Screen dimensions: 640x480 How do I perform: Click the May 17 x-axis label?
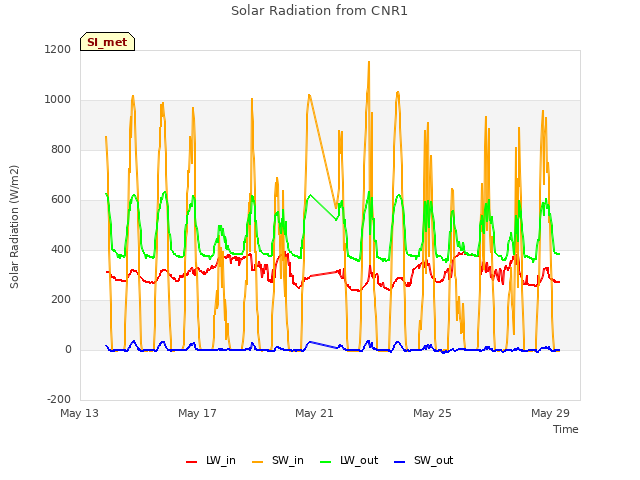click(x=197, y=413)
